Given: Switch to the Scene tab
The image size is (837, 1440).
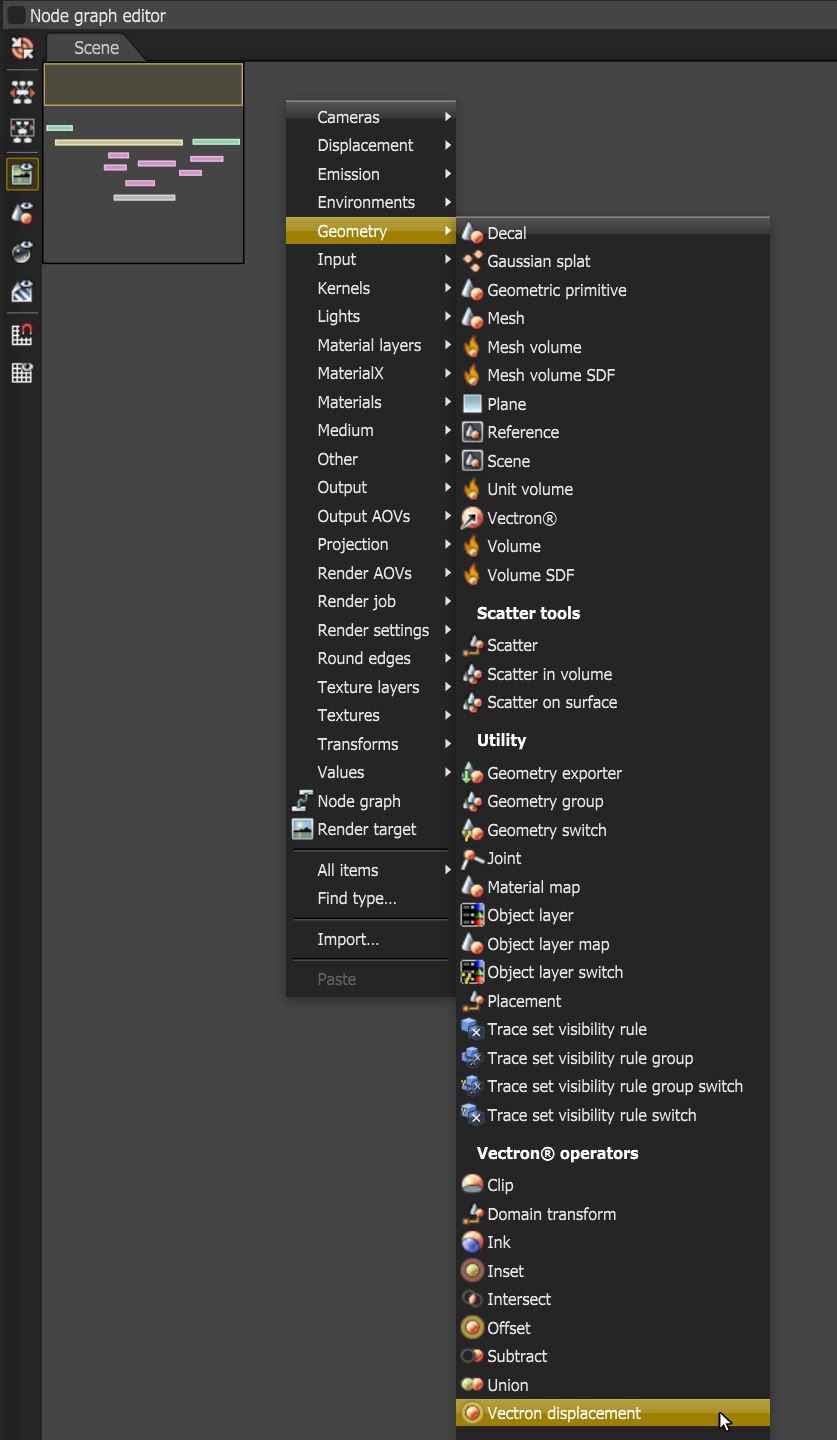Looking at the screenshot, I should pos(96,48).
